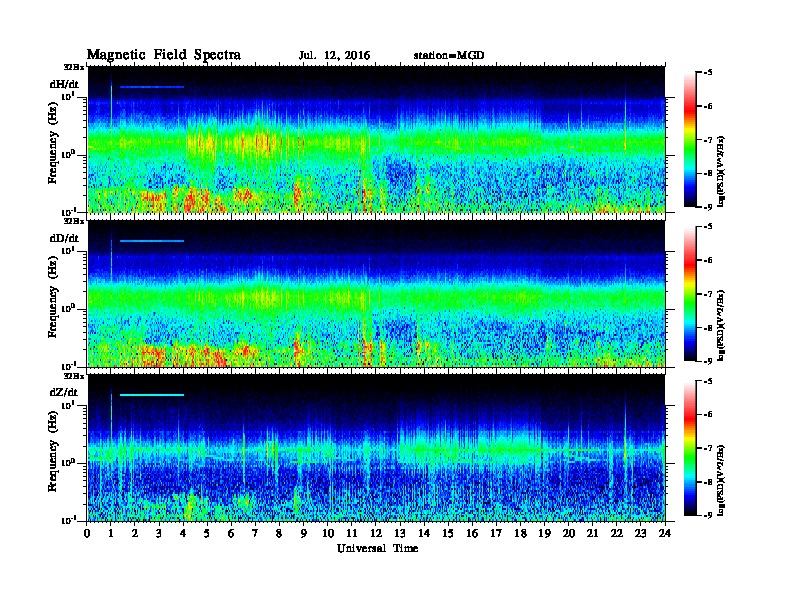
Task: Click the 32Hz label atop dZ/dt panel
Action: pos(74,376)
